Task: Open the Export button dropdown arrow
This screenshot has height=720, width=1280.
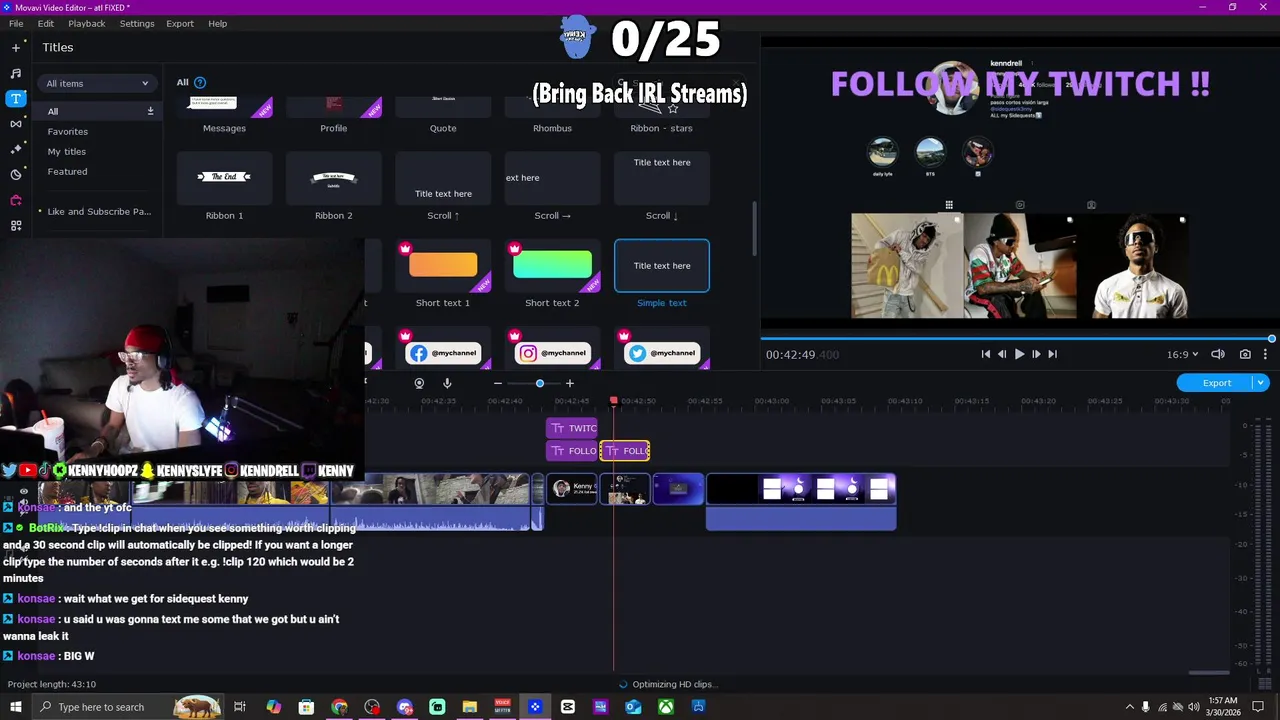Action: (1261, 383)
